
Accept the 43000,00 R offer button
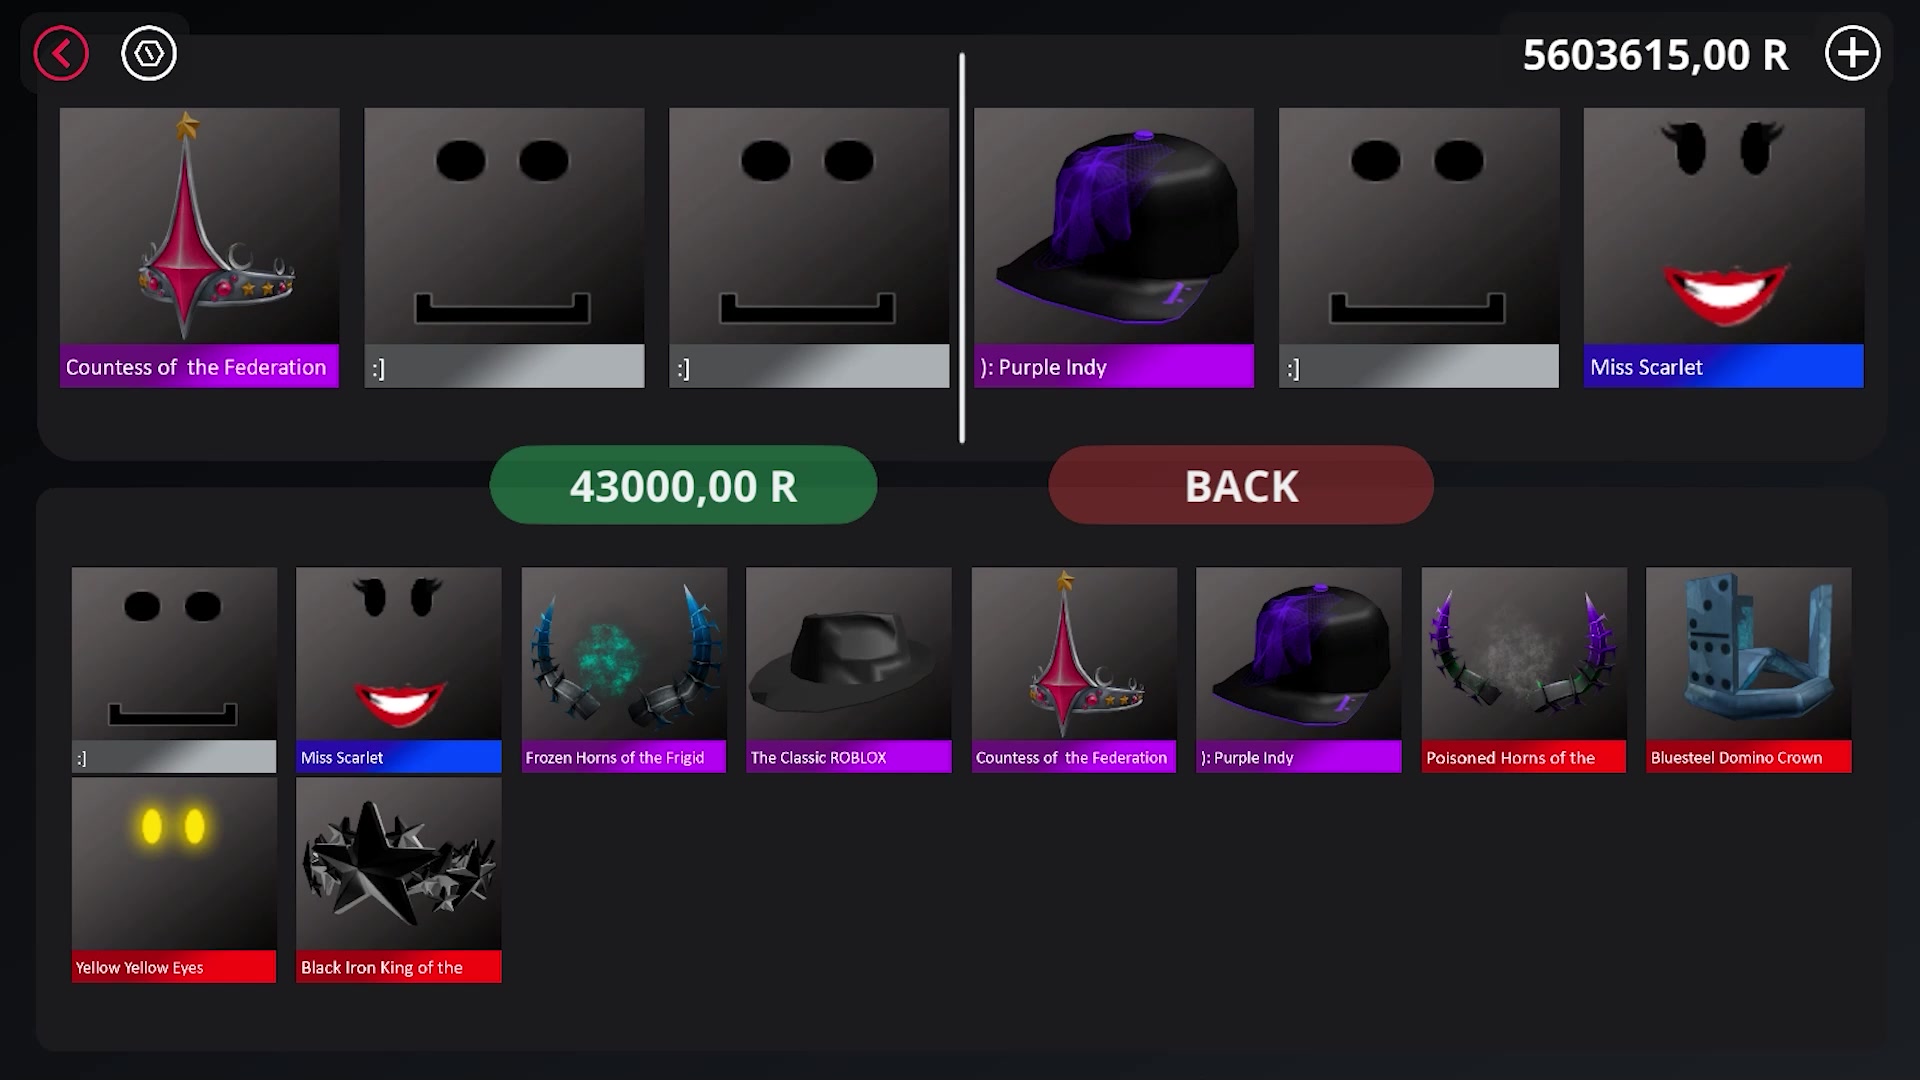[683, 485]
